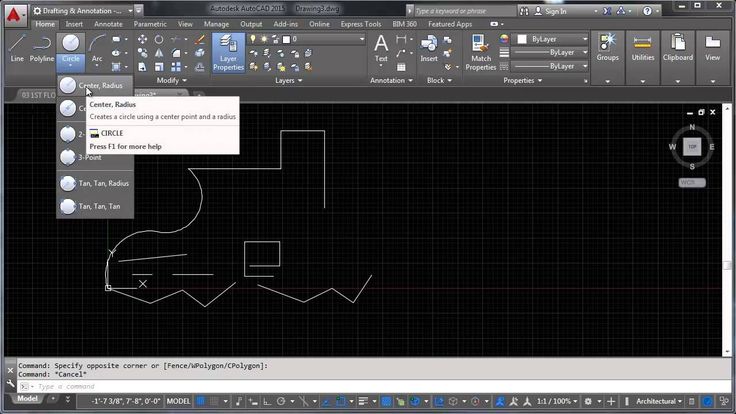This screenshot has width=736, height=414.
Task: Choose Tan, Tan, Radius circle option
Action: [95, 183]
